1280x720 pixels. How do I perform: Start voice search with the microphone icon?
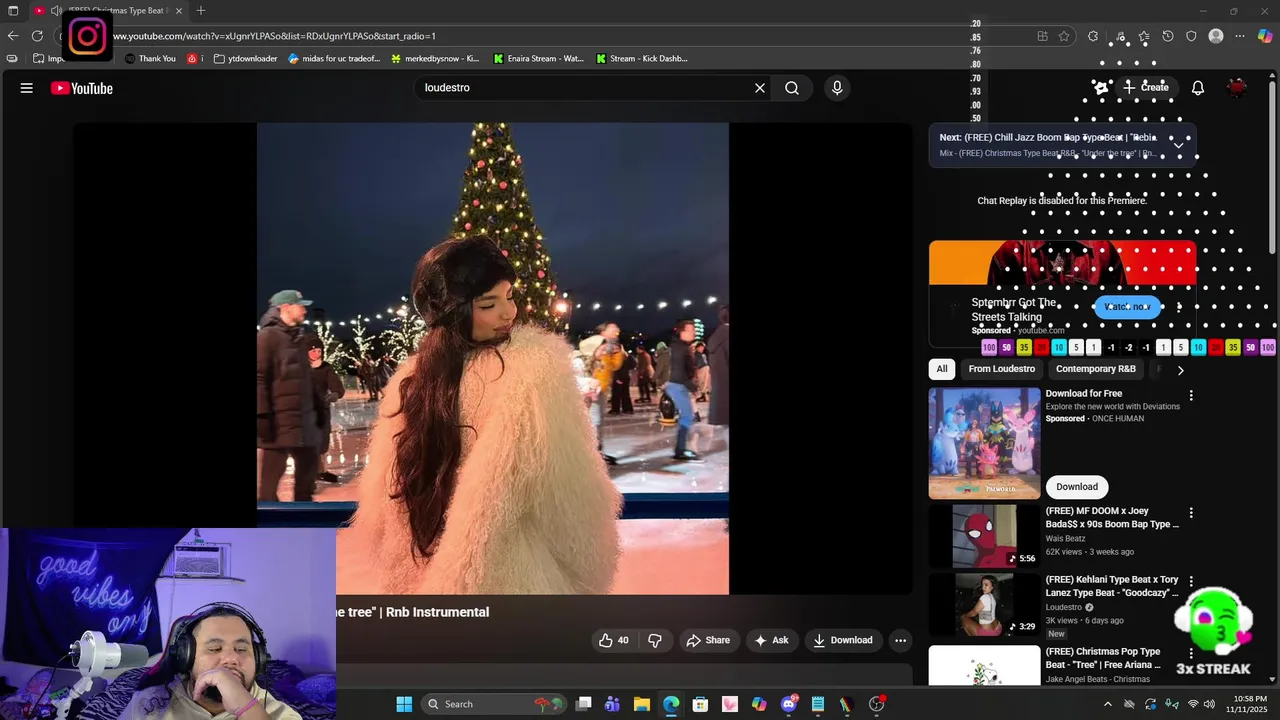(x=837, y=88)
